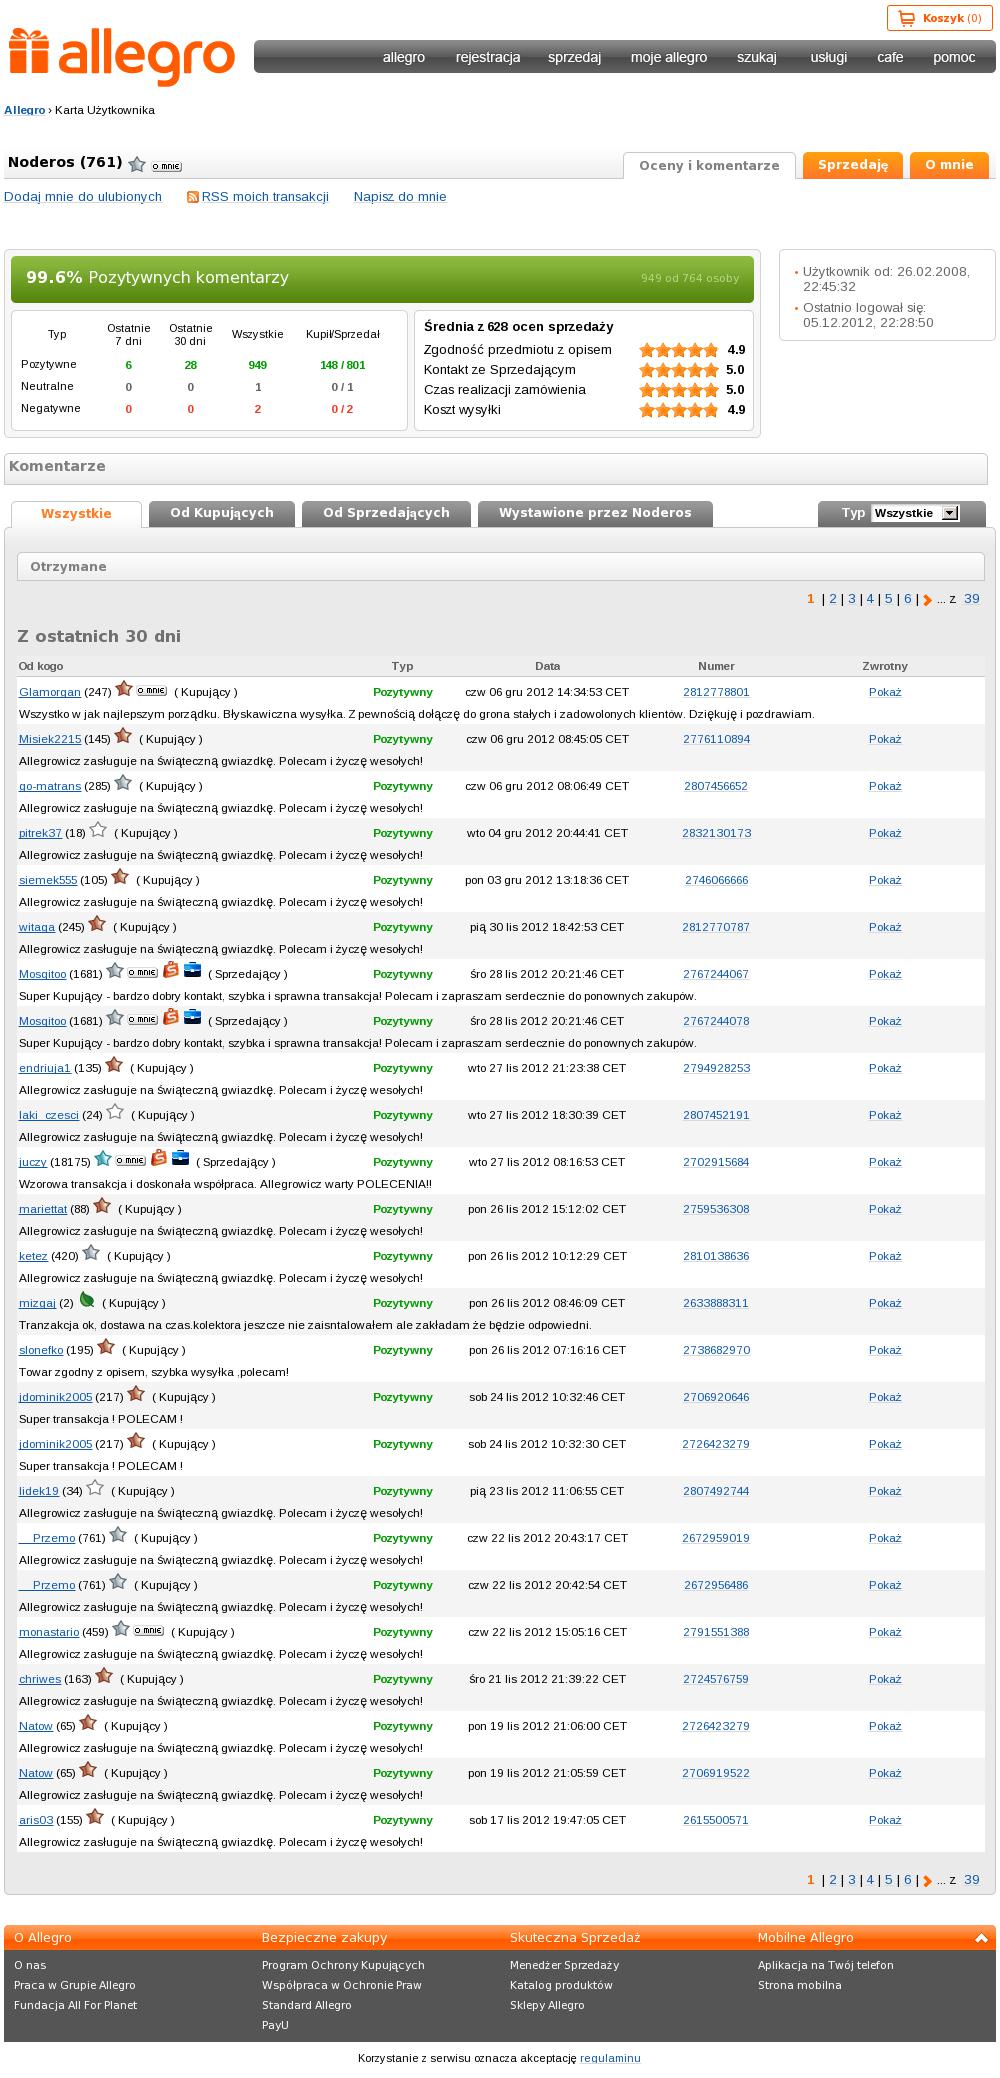This screenshot has height=2078, width=1000.
Task: Go to page 39 in top pagination
Action: click(972, 599)
